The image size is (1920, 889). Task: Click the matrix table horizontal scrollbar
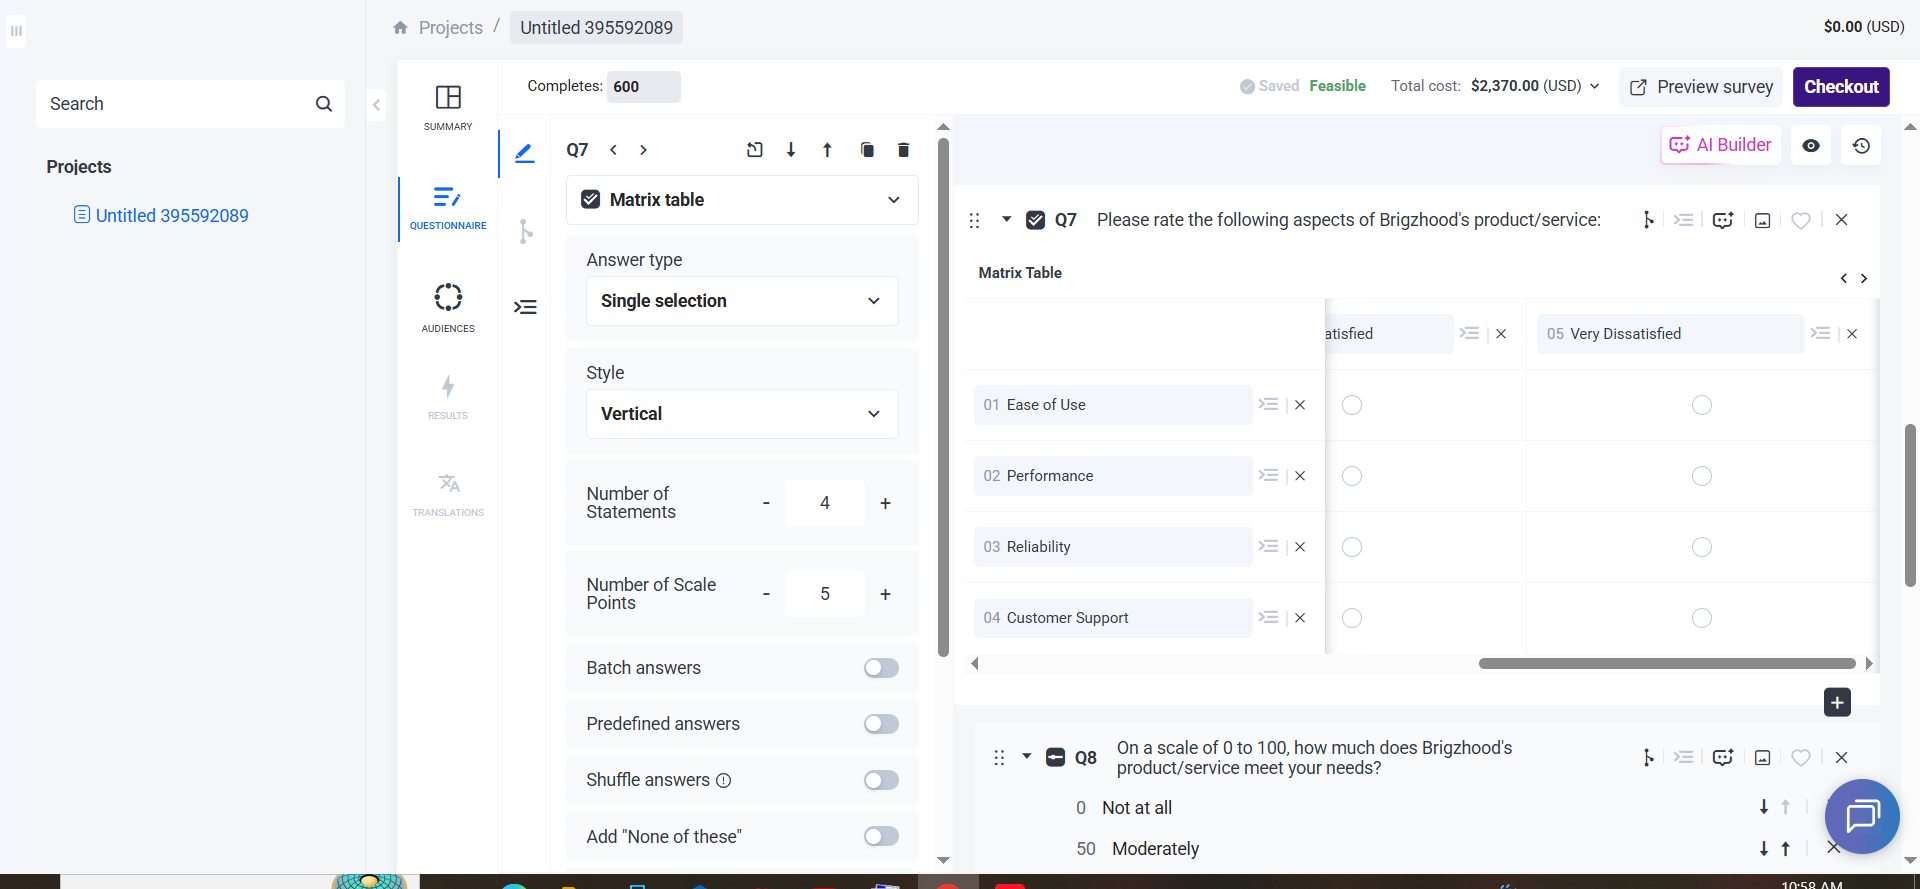[1667, 664]
